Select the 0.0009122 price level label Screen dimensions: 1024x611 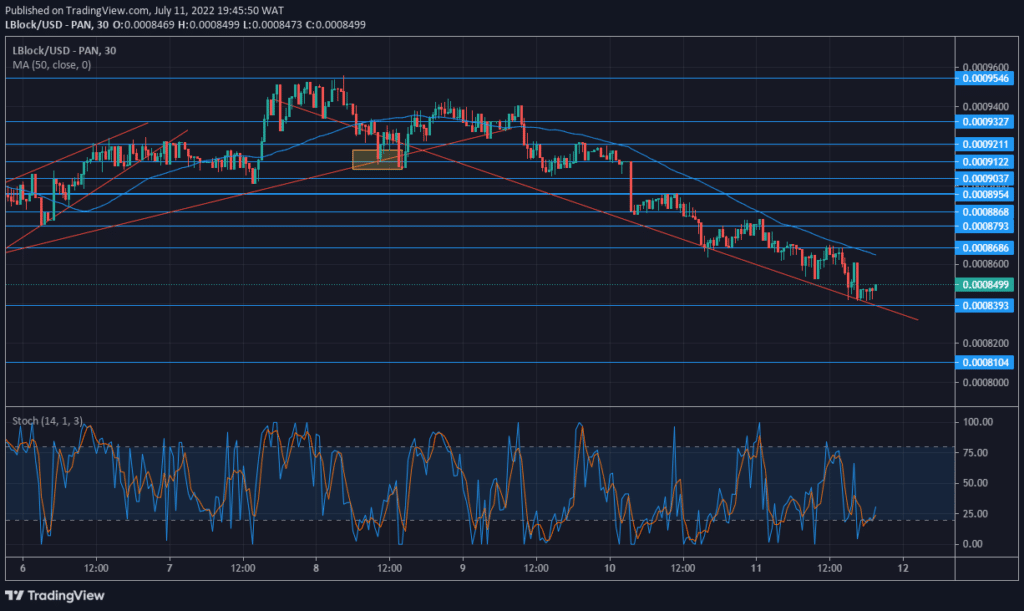(x=984, y=162)
